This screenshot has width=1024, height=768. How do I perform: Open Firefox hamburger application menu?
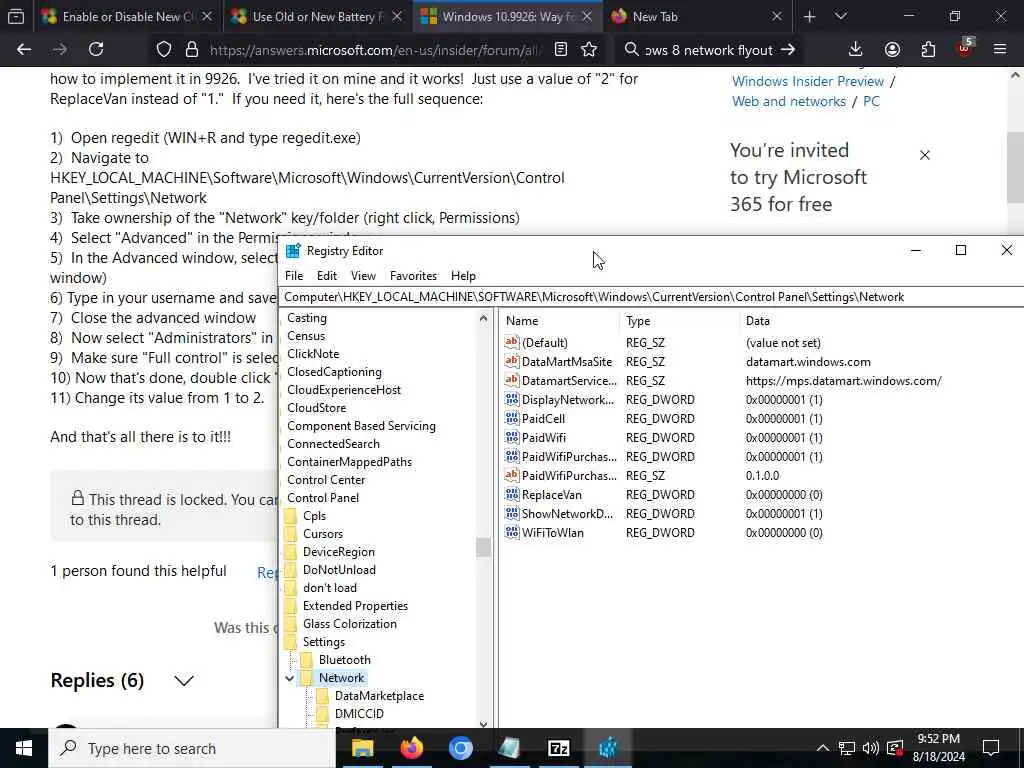(x=1000, y=50)
